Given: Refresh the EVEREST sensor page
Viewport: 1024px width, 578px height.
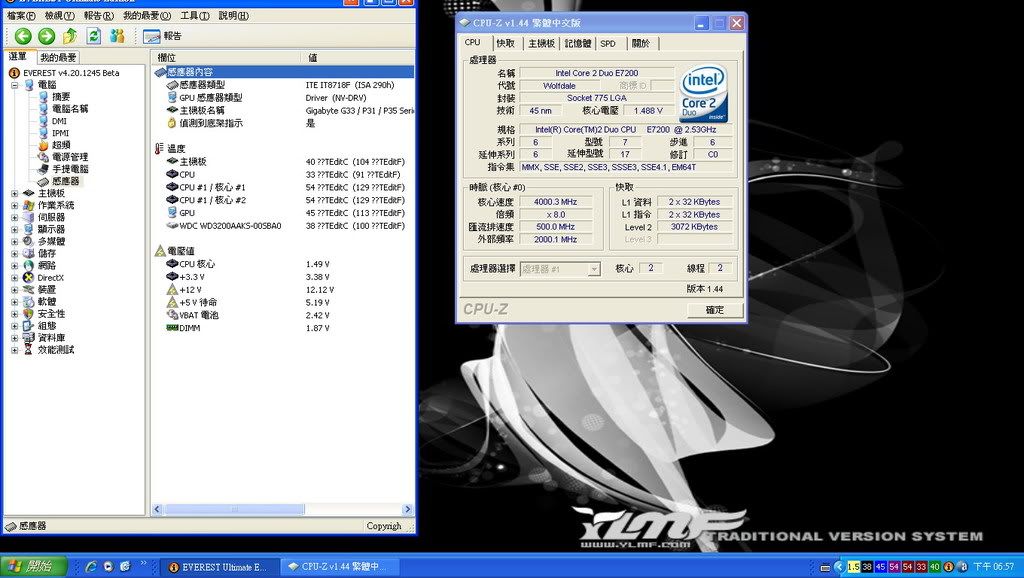Looking at the screenshot, I should [x=93, y=36].
